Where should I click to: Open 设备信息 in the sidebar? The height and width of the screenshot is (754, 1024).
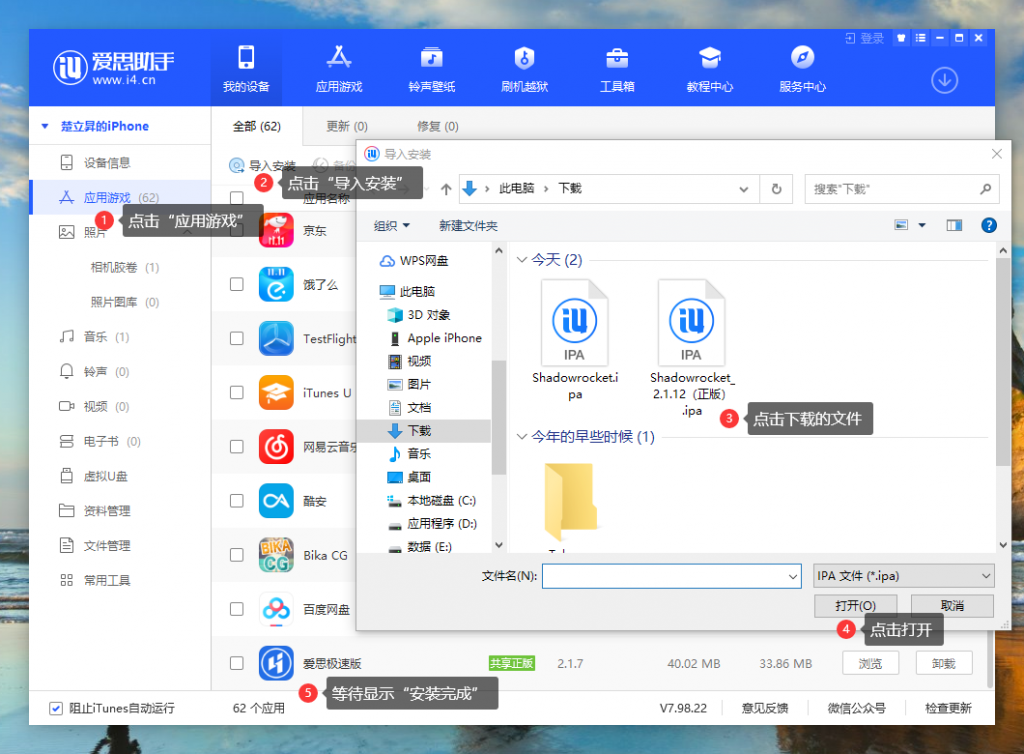click(107, 163)
